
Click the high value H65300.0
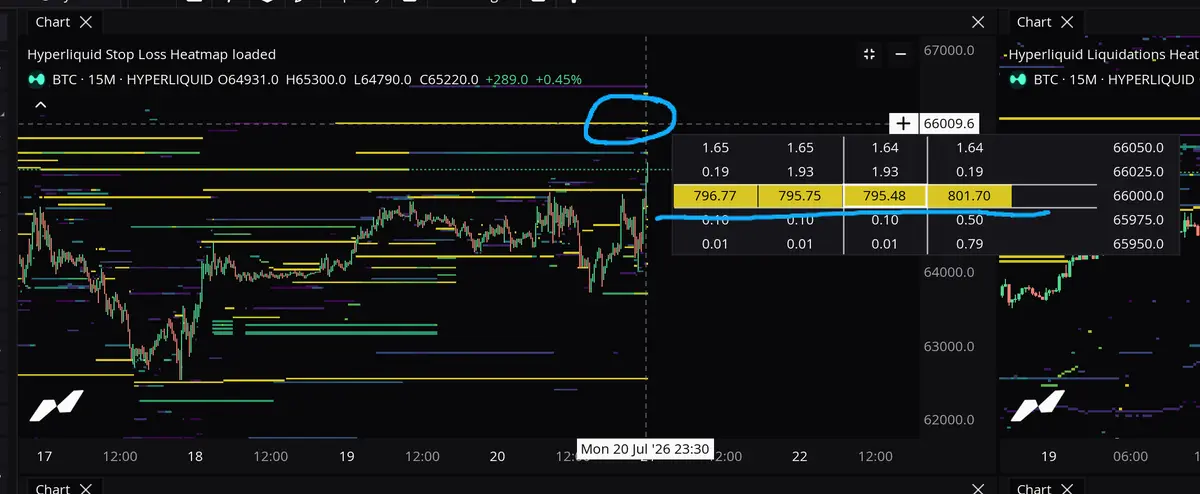click(316, 79)
